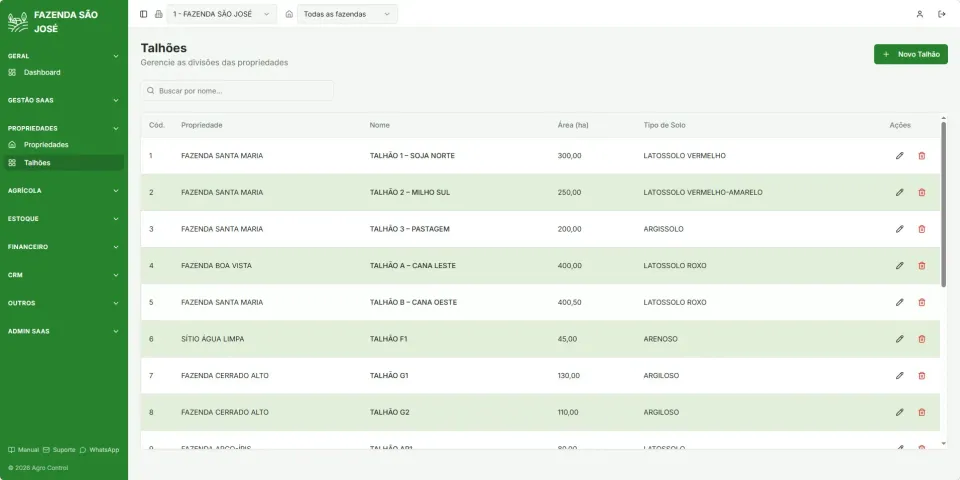Viewport: 960px width, 480px height.
Task: Delete Talhão A – Cana Leste row
Action: coord(921,266)
